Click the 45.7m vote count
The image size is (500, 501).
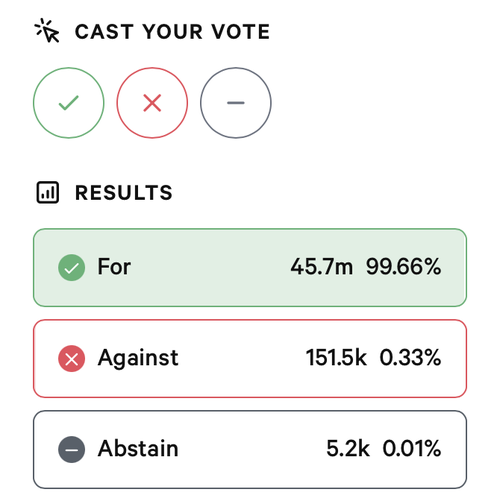coord(322,267)
